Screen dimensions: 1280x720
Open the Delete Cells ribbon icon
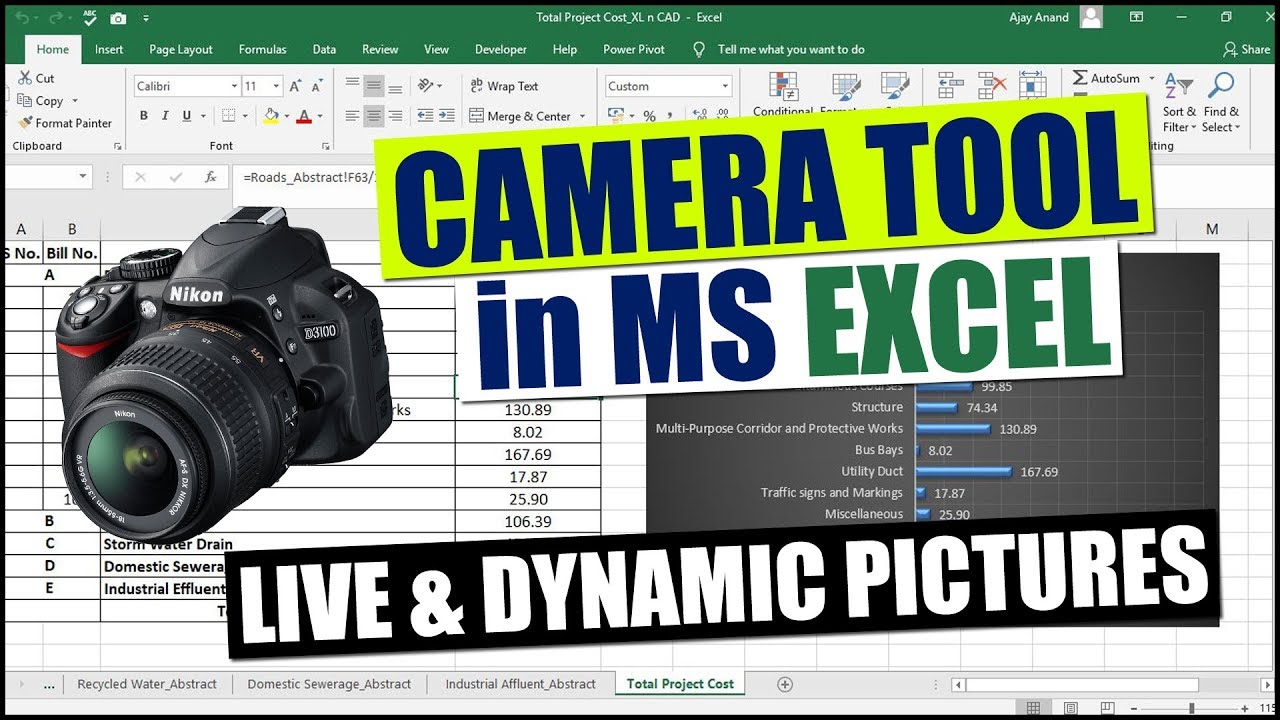[992, 86]
